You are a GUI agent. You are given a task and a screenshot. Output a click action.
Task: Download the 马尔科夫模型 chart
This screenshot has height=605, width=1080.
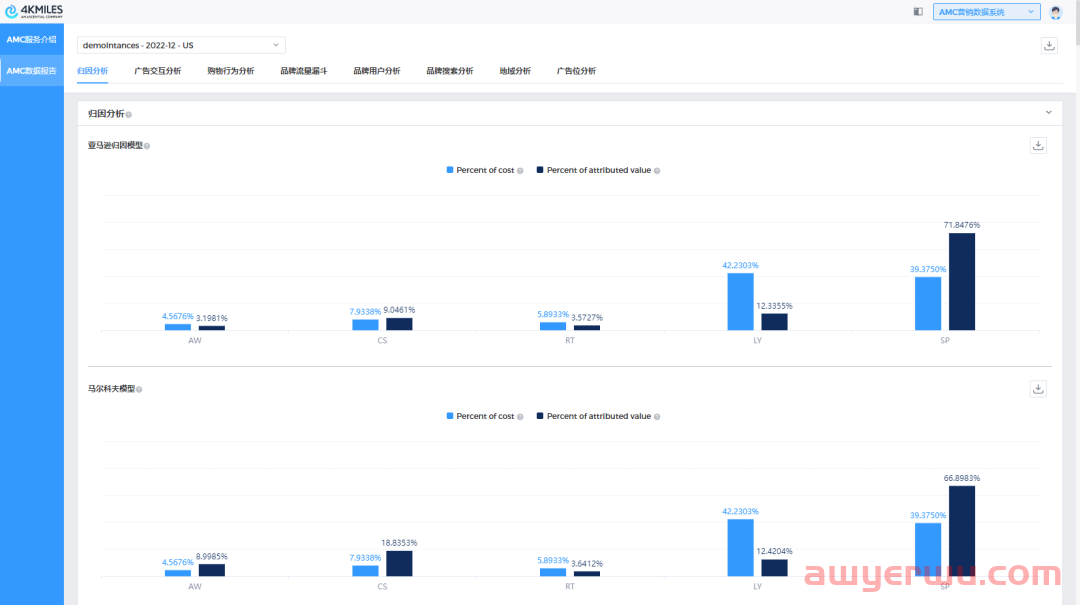click(x=1038, y=389)
